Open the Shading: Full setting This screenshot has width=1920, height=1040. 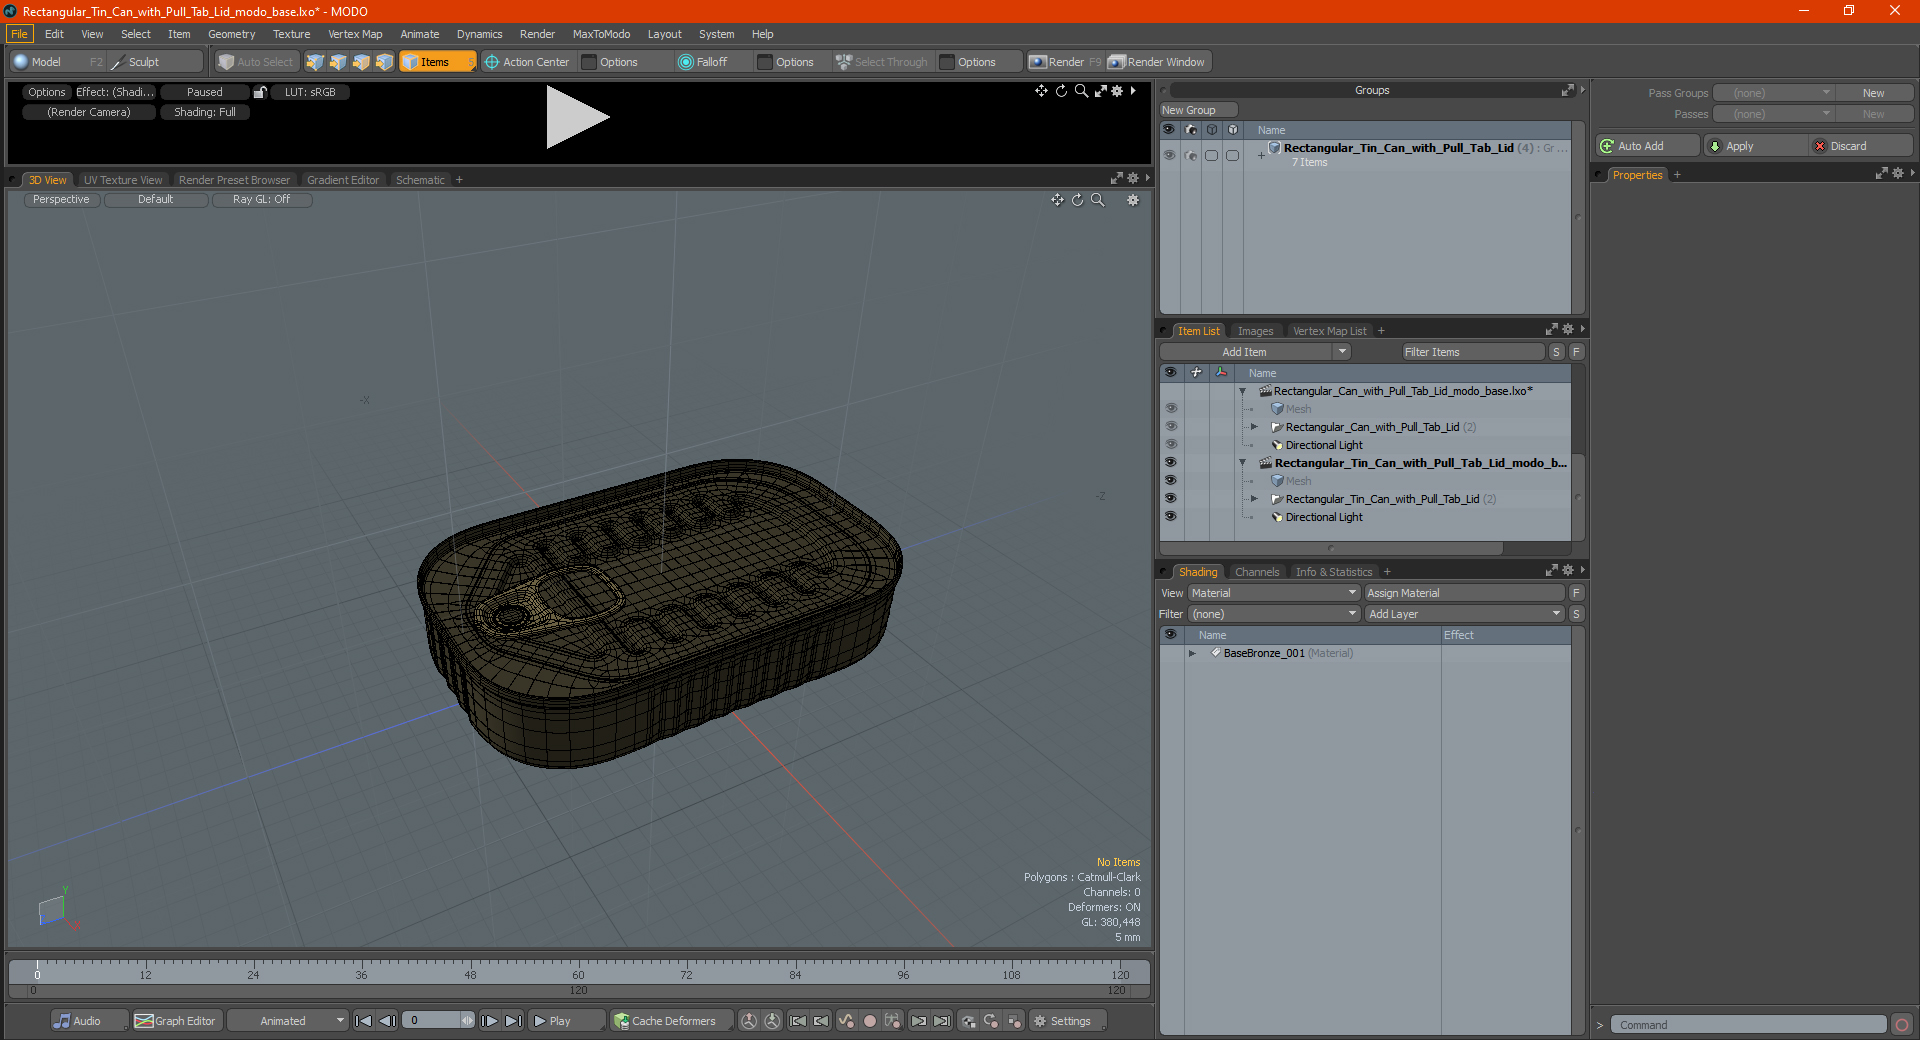pos(205,112)
